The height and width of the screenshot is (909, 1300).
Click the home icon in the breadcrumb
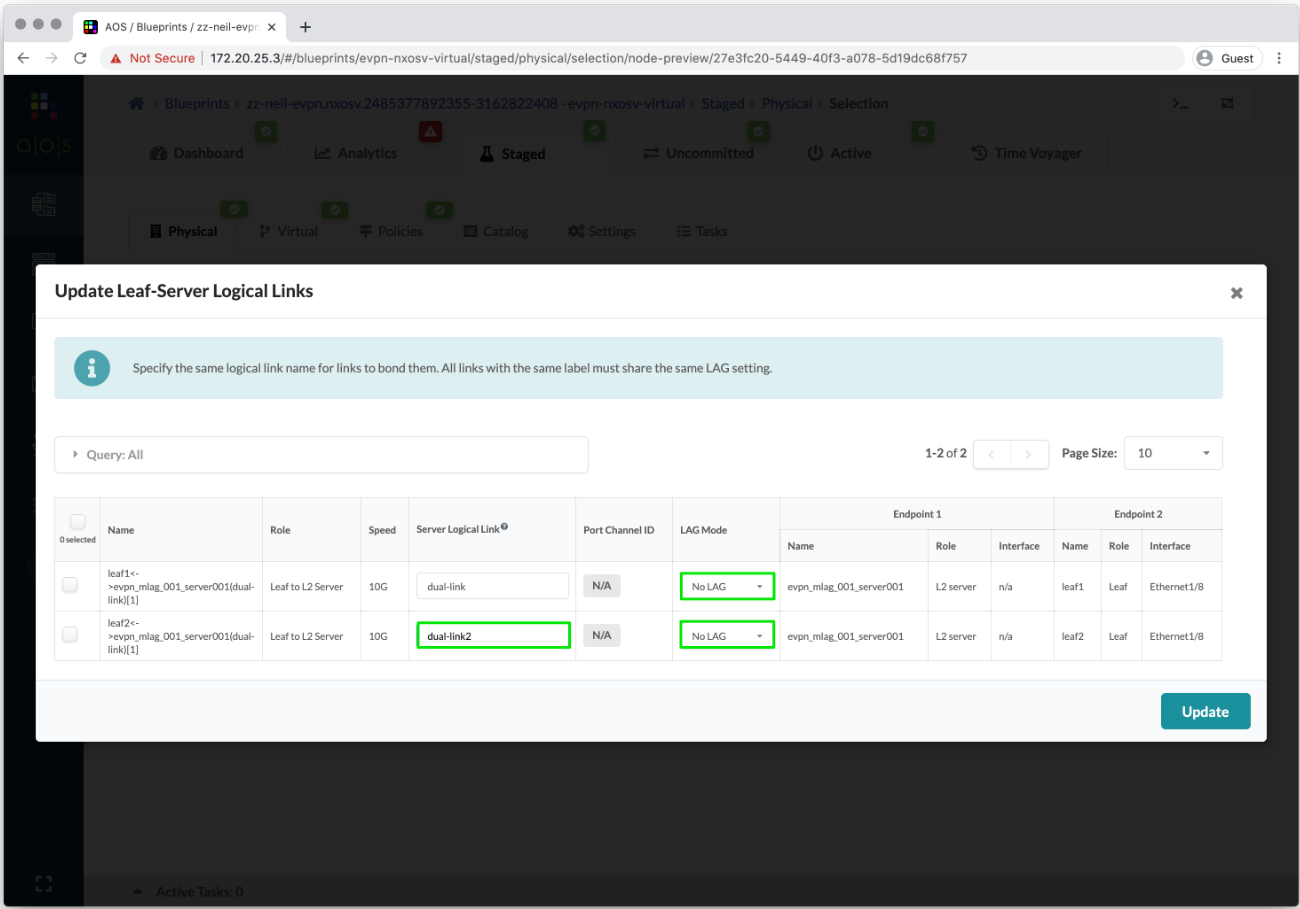click(x=136, y=103)
